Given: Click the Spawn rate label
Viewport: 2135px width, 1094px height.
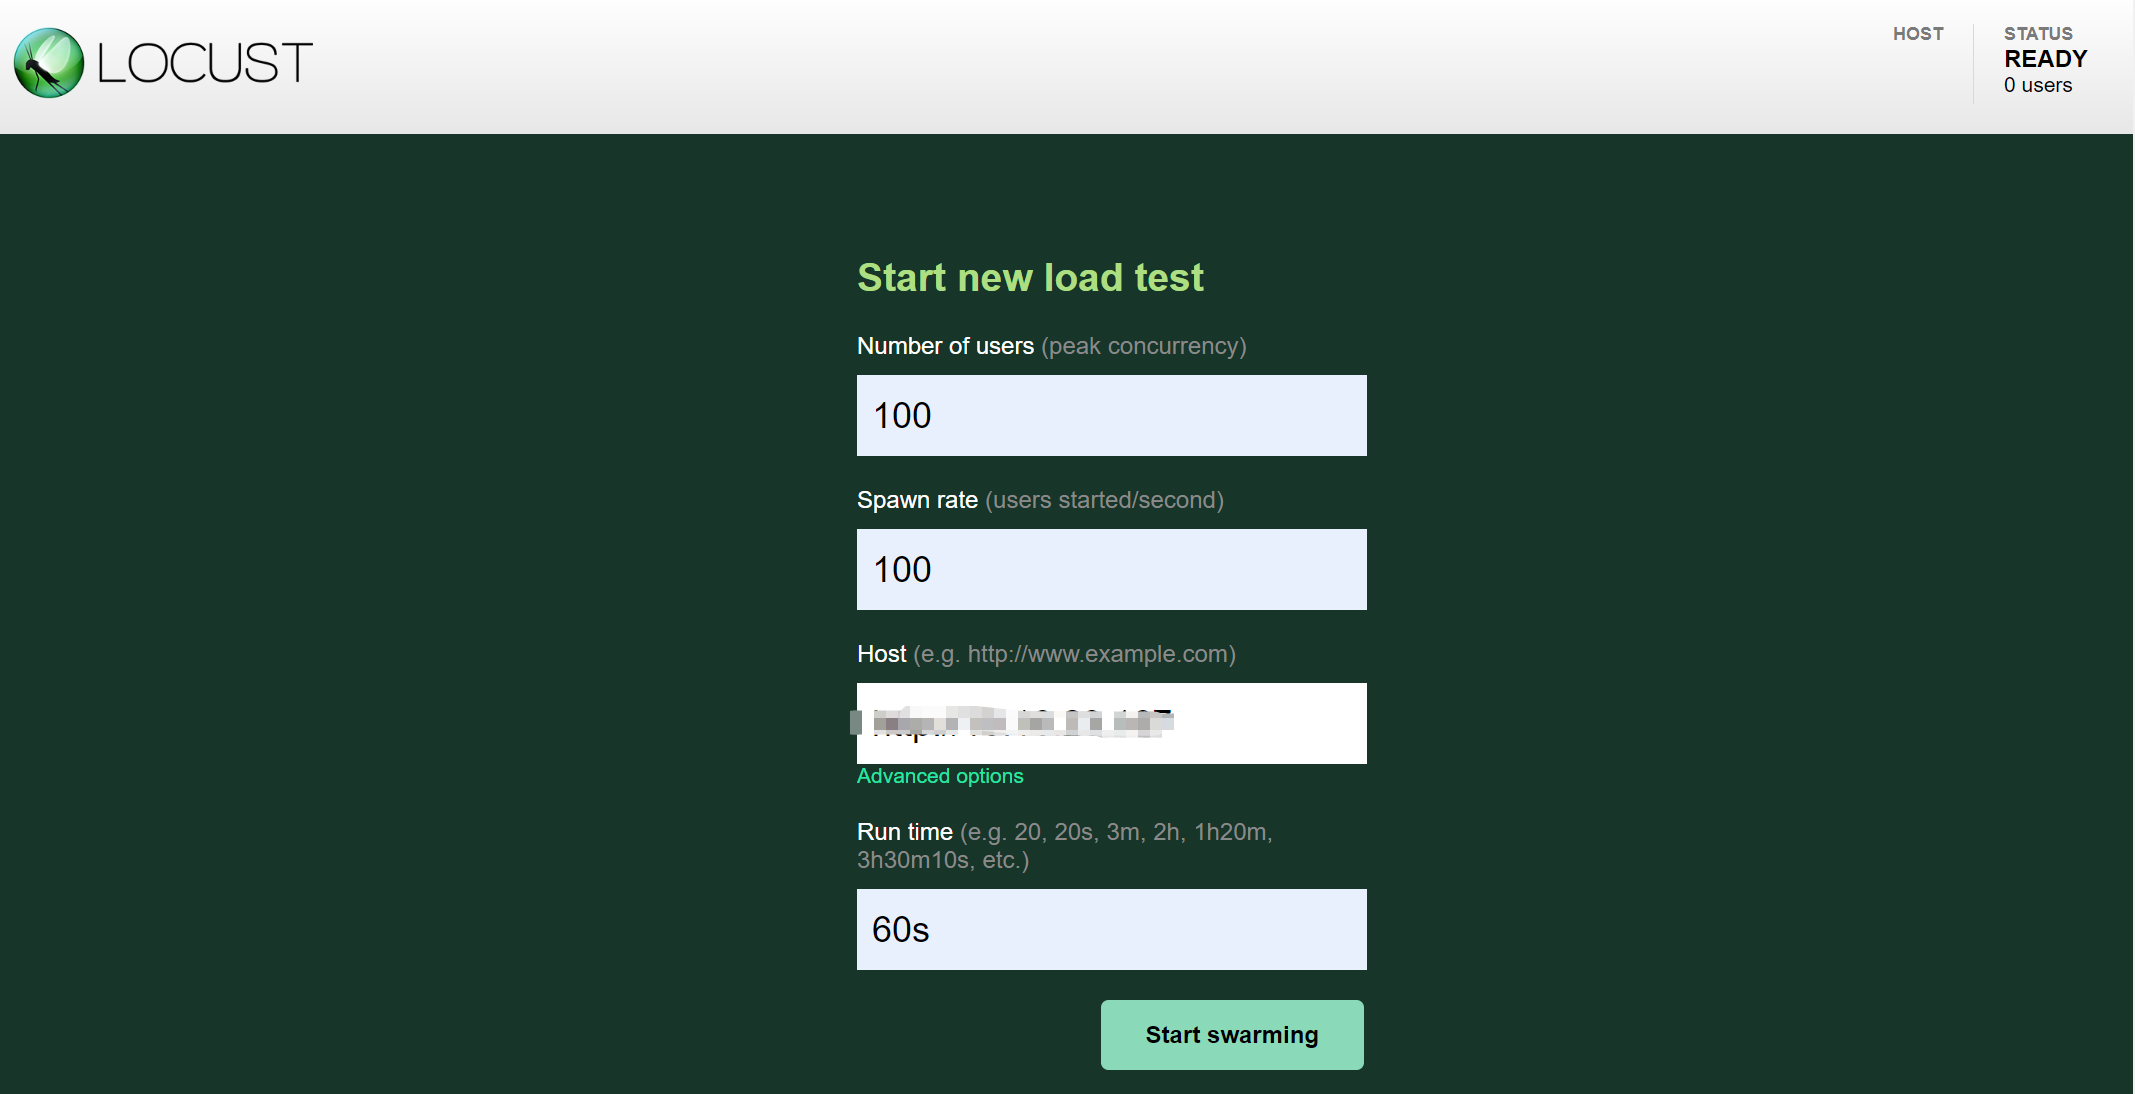Looking at the screenshot, I should pyautogui.click(x=917, y=500).
